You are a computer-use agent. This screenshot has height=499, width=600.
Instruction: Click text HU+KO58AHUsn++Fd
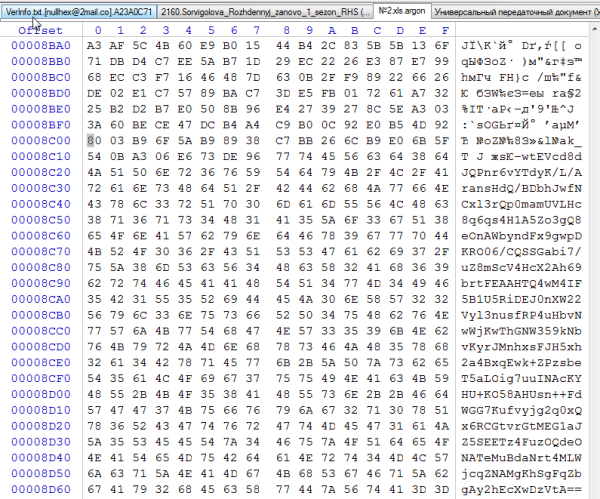click(522, 395)
